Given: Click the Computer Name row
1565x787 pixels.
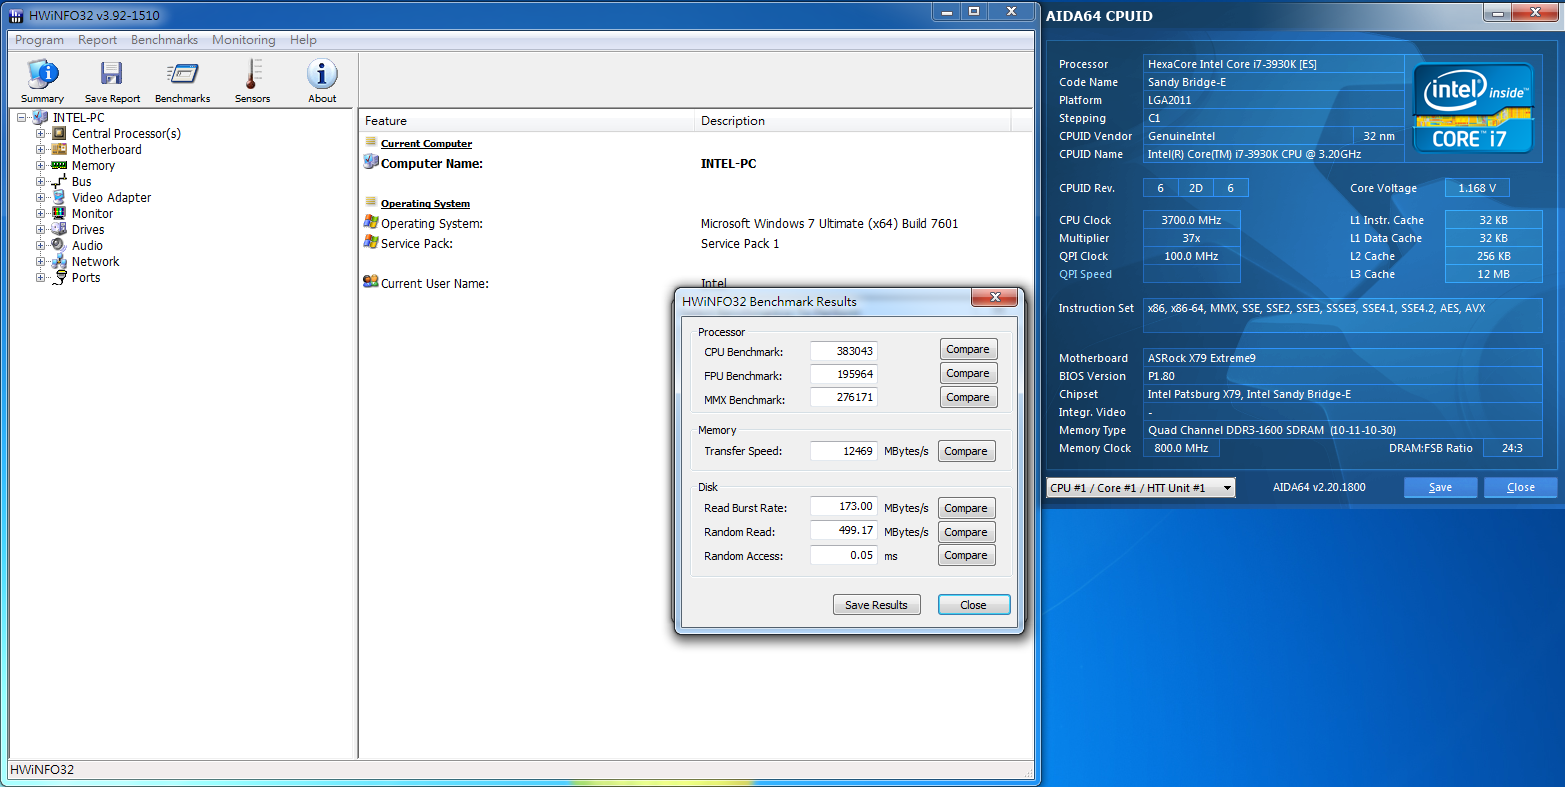Looking at the screenshot, I should click(696, 163).
